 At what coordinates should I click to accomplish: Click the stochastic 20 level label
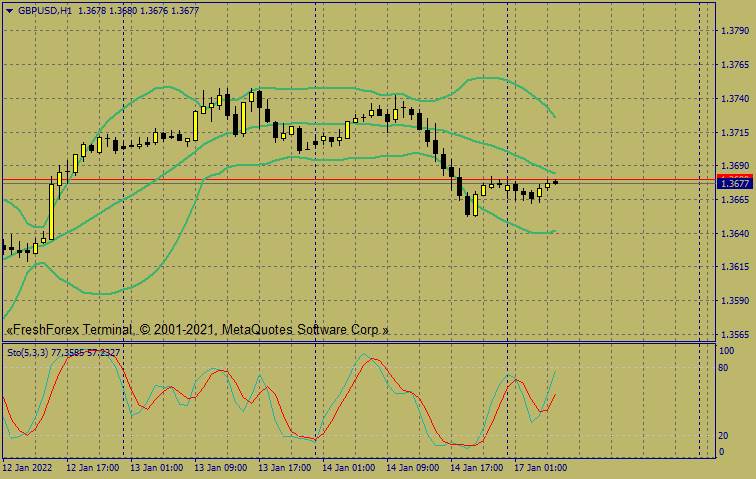[723, 436]
